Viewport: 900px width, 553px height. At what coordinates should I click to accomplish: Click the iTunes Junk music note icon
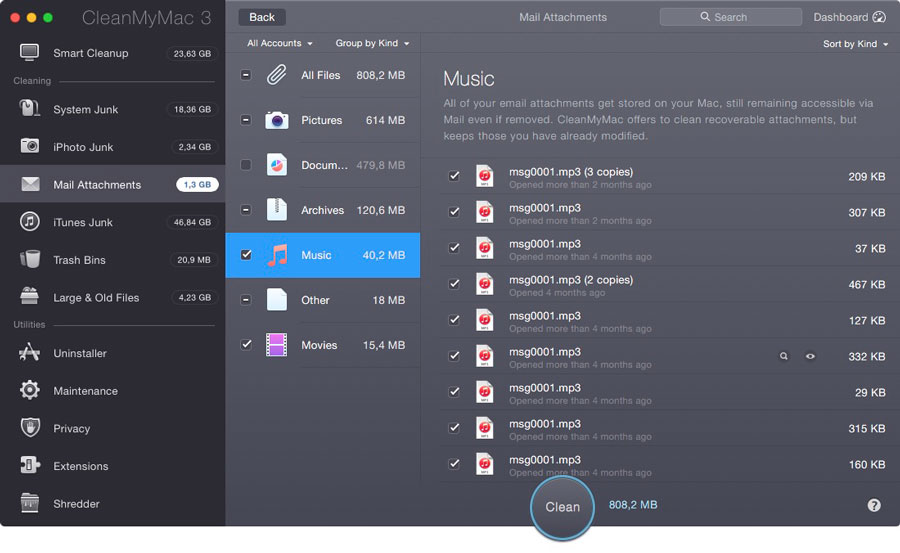[x=30, y=222]
